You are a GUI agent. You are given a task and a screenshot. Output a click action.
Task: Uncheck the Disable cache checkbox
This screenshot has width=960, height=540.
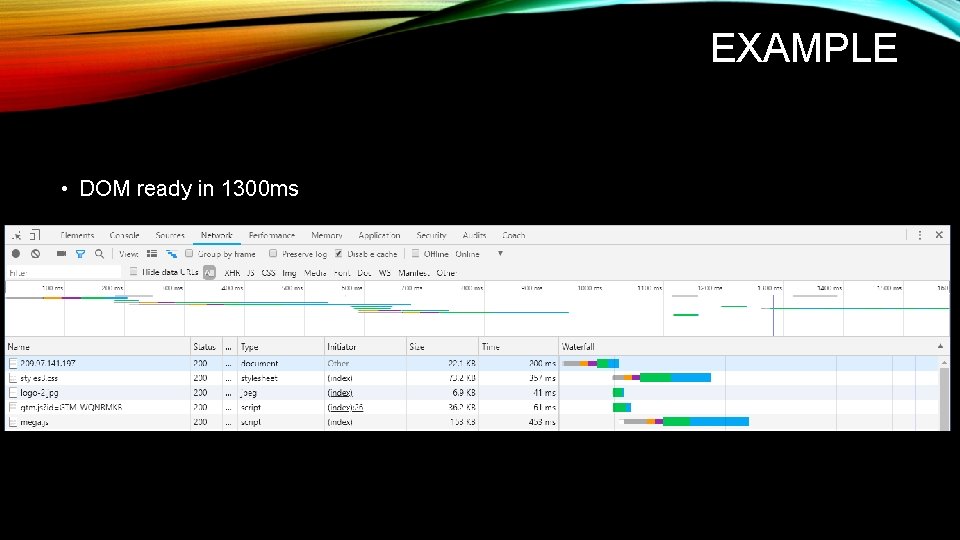click(x=339, y=253)
